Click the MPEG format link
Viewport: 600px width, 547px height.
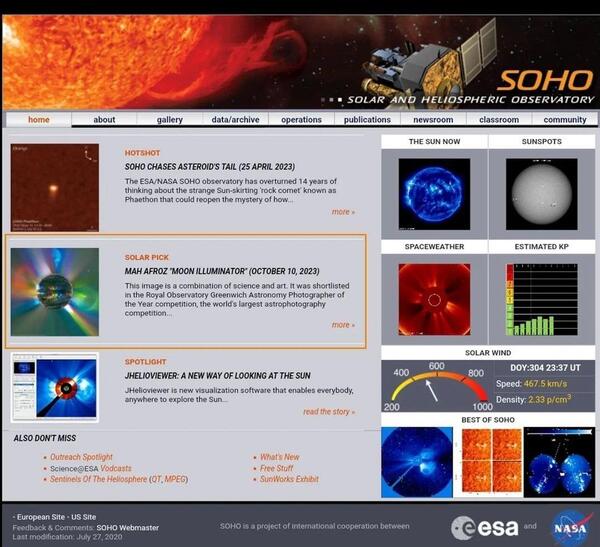point(174,479)
